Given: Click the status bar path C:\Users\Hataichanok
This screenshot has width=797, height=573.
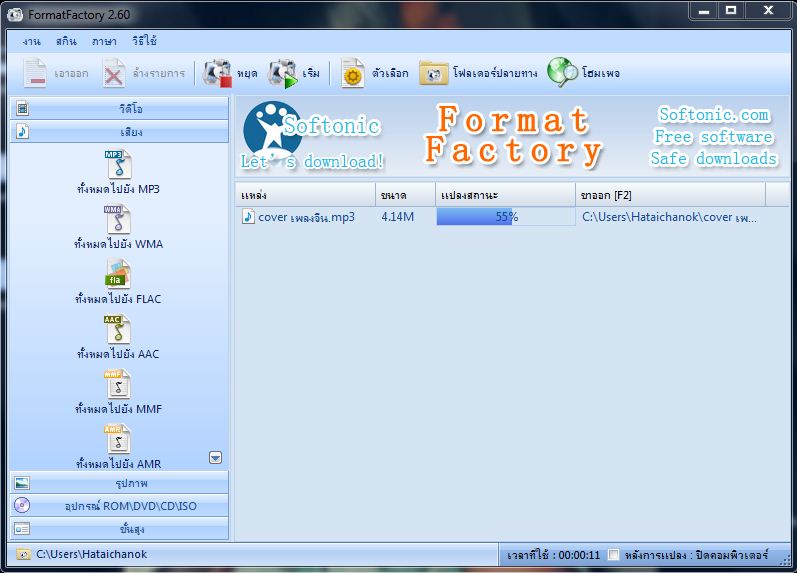Looking at the screenshot, I should tap(91, 554).
